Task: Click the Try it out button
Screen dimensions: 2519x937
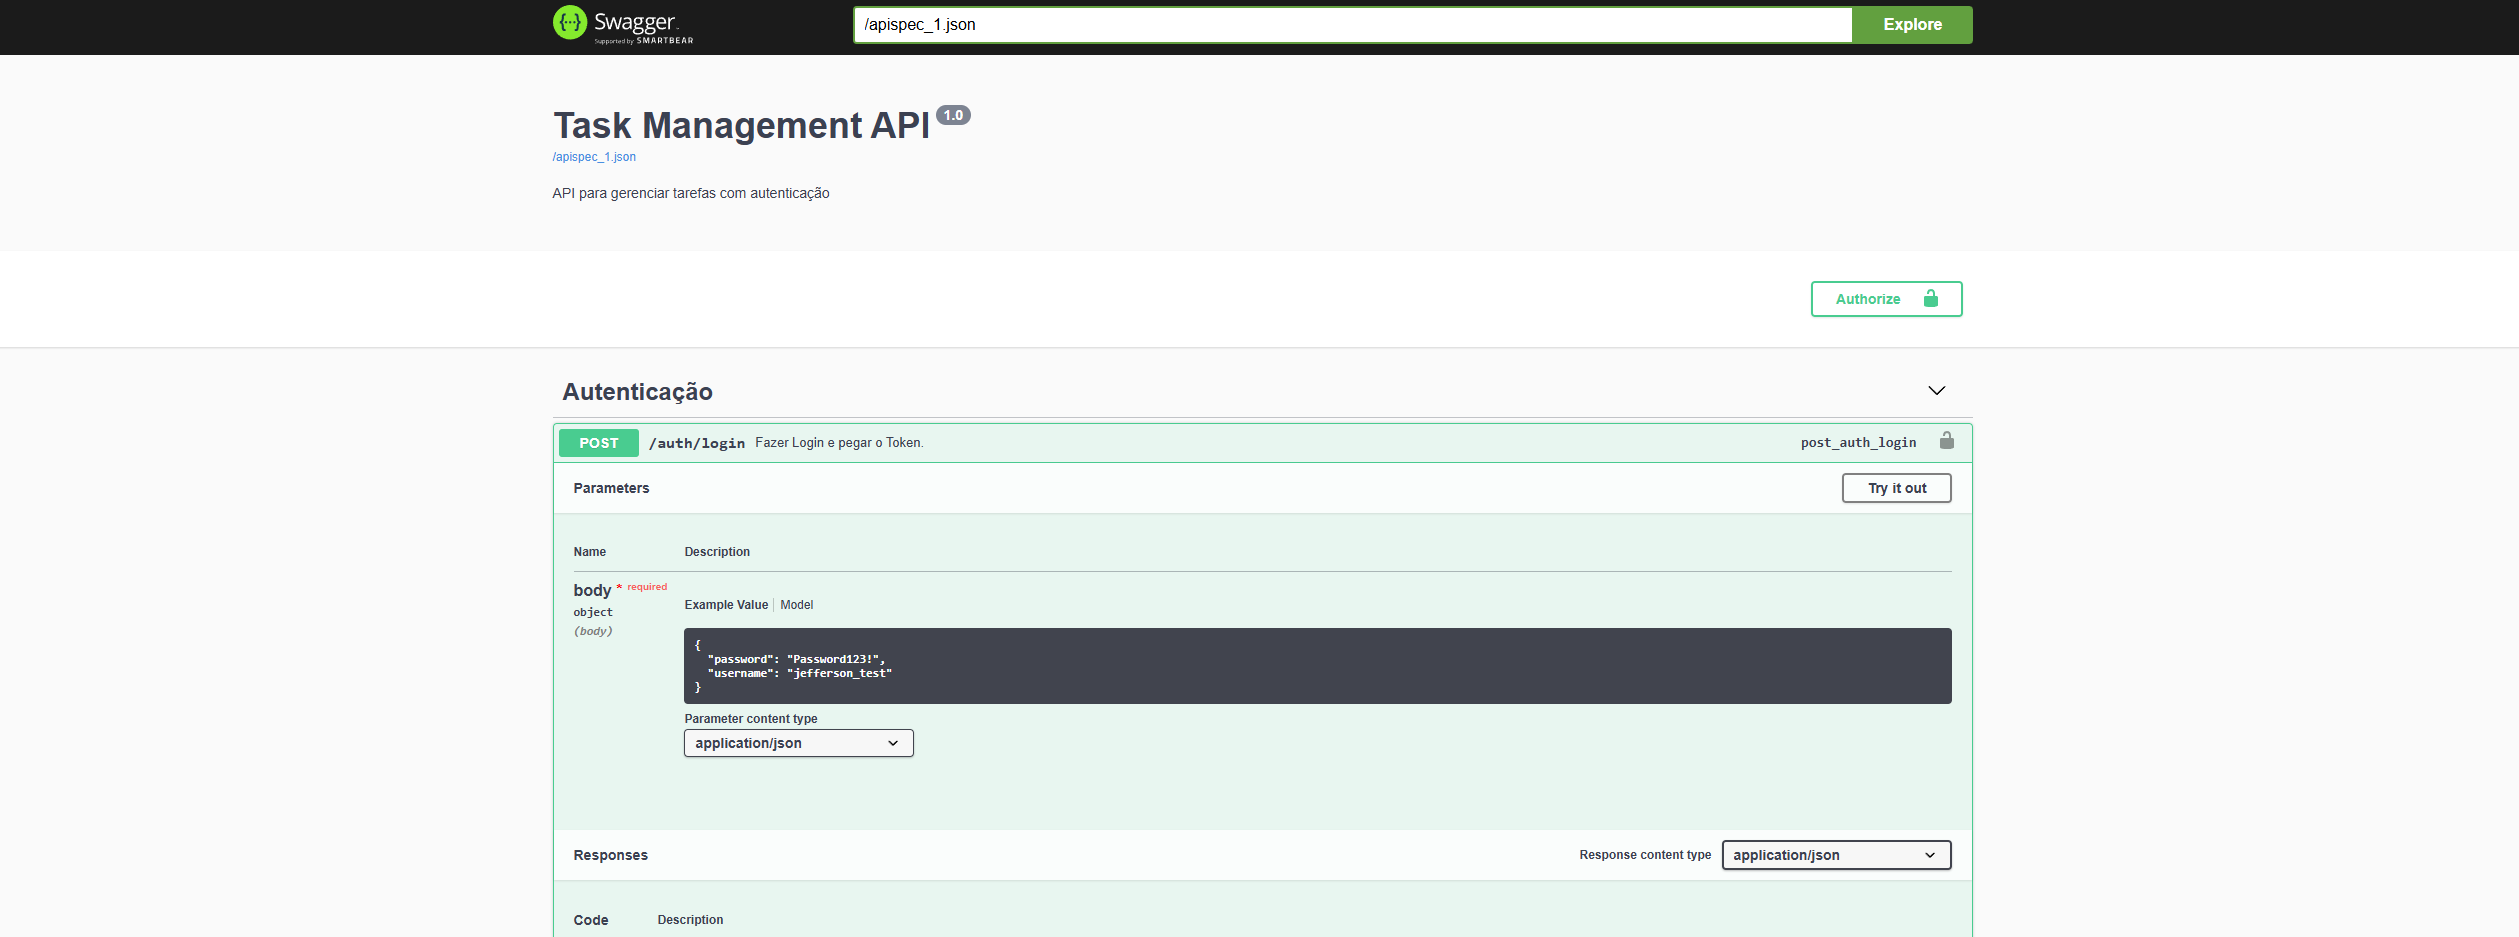Action: pyautogui.click(x=1895, y=488)
